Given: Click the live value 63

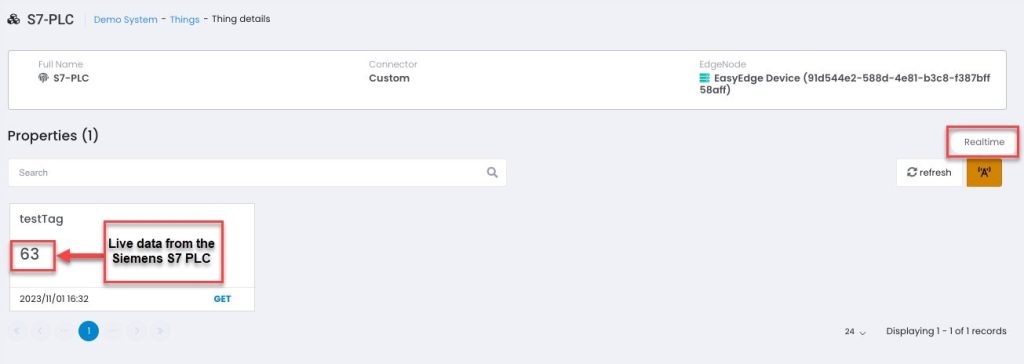Looking at the screenshot, I should pyautogui.click(x=30, y=254).
